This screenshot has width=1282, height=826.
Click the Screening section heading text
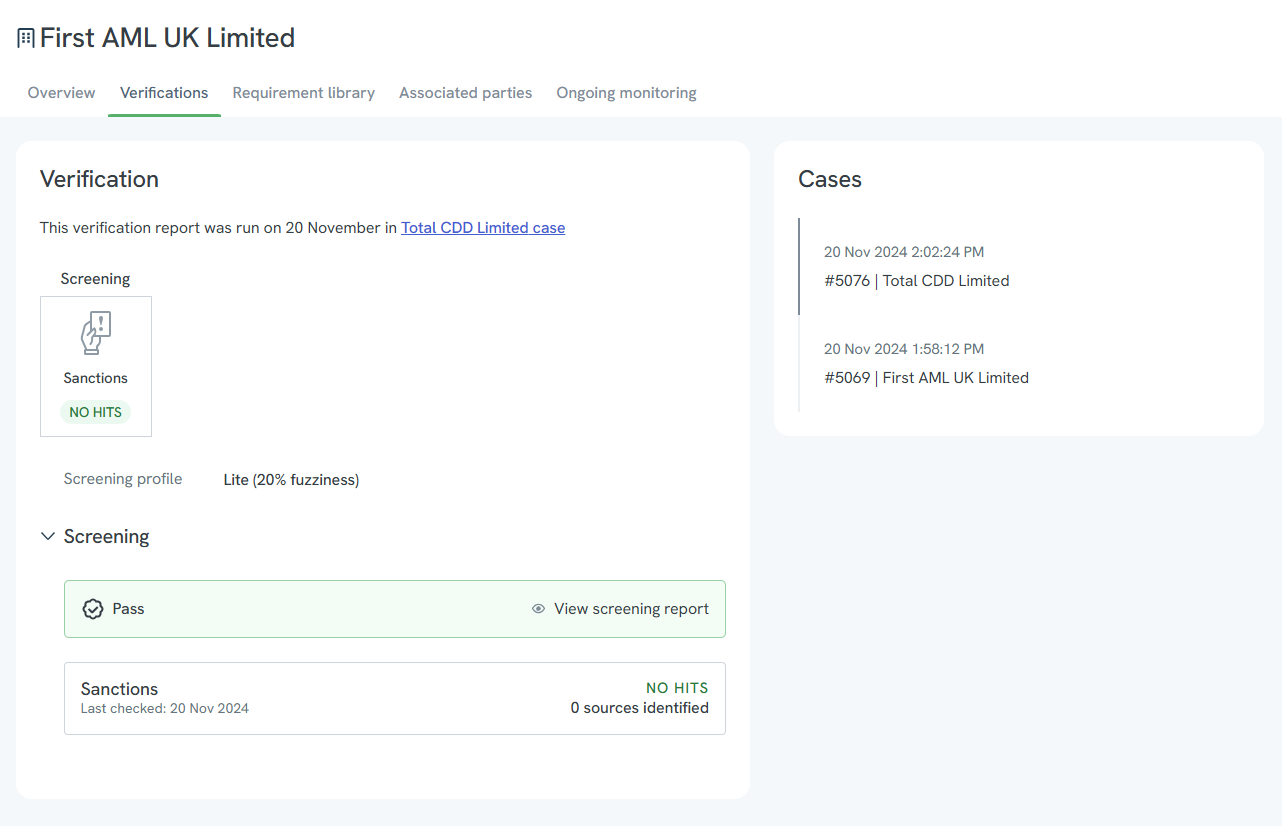click(x=106, y=537)
